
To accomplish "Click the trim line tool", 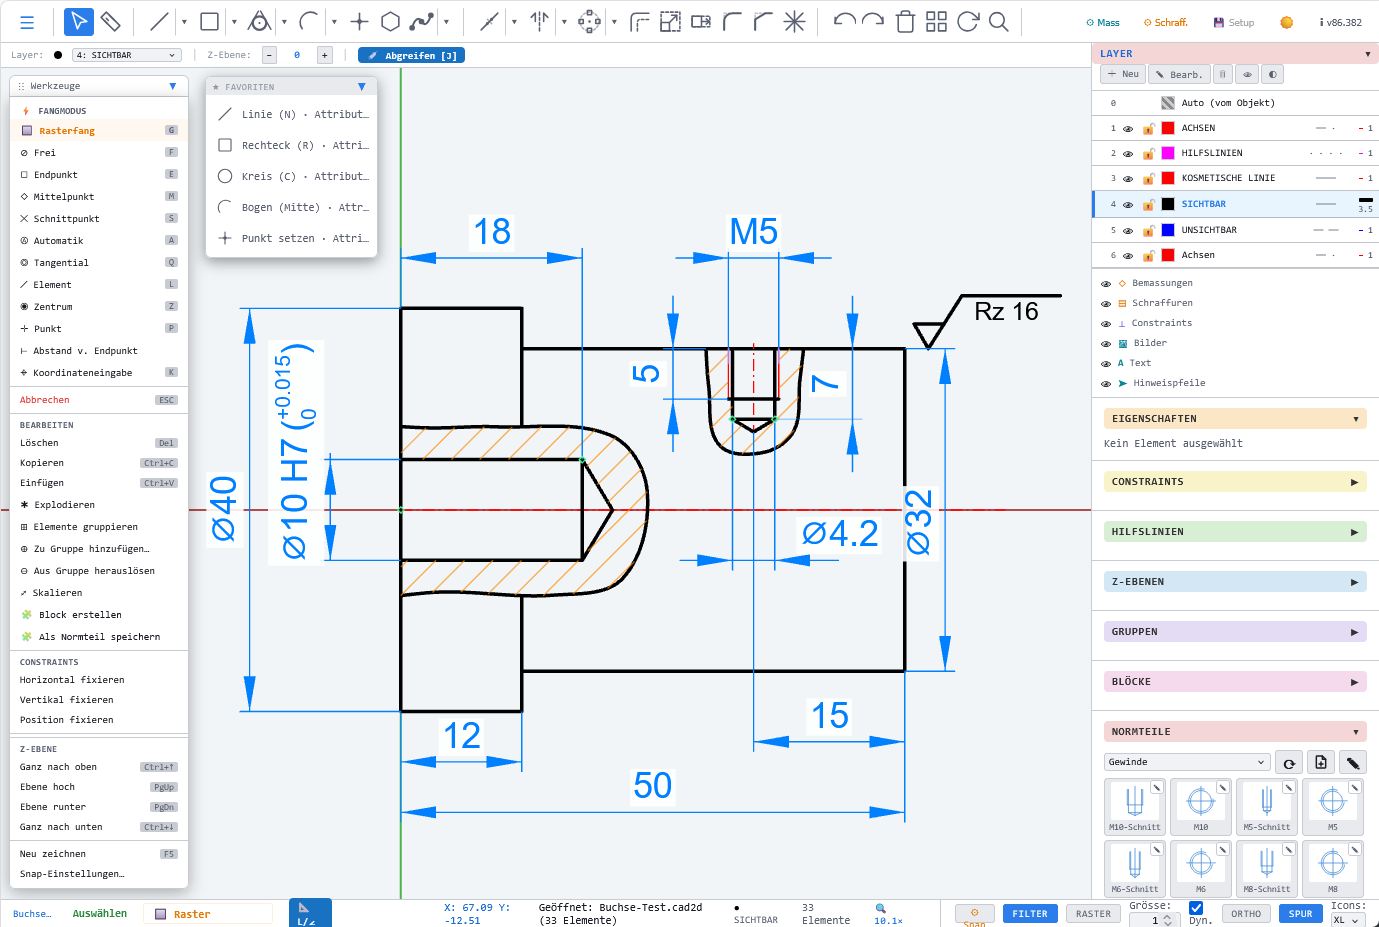I will (x=489, y=21).
